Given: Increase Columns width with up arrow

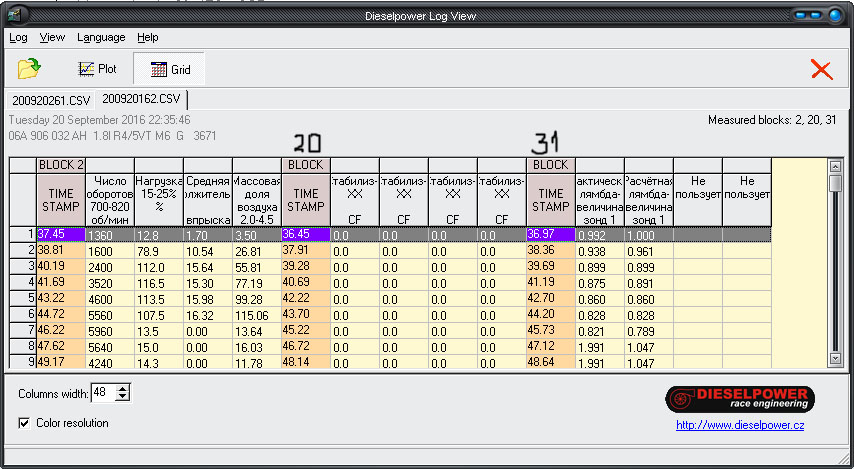Looking at the screenshot, I should 123,389.
